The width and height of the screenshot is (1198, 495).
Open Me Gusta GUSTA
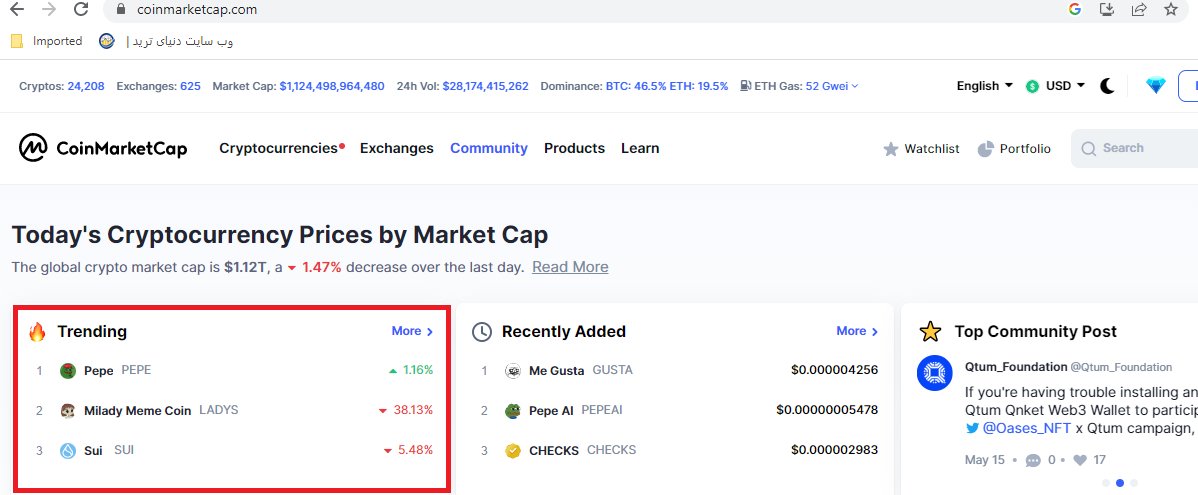tap(581, 370)
